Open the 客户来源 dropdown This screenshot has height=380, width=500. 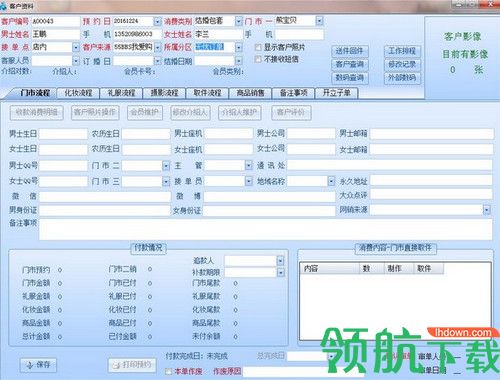(158, 48)
